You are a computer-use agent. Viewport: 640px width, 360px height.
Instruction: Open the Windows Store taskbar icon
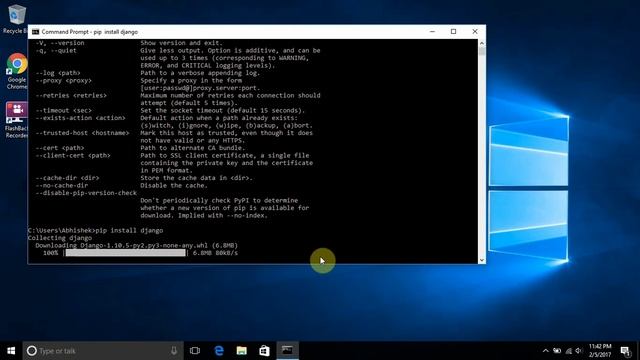264,351
